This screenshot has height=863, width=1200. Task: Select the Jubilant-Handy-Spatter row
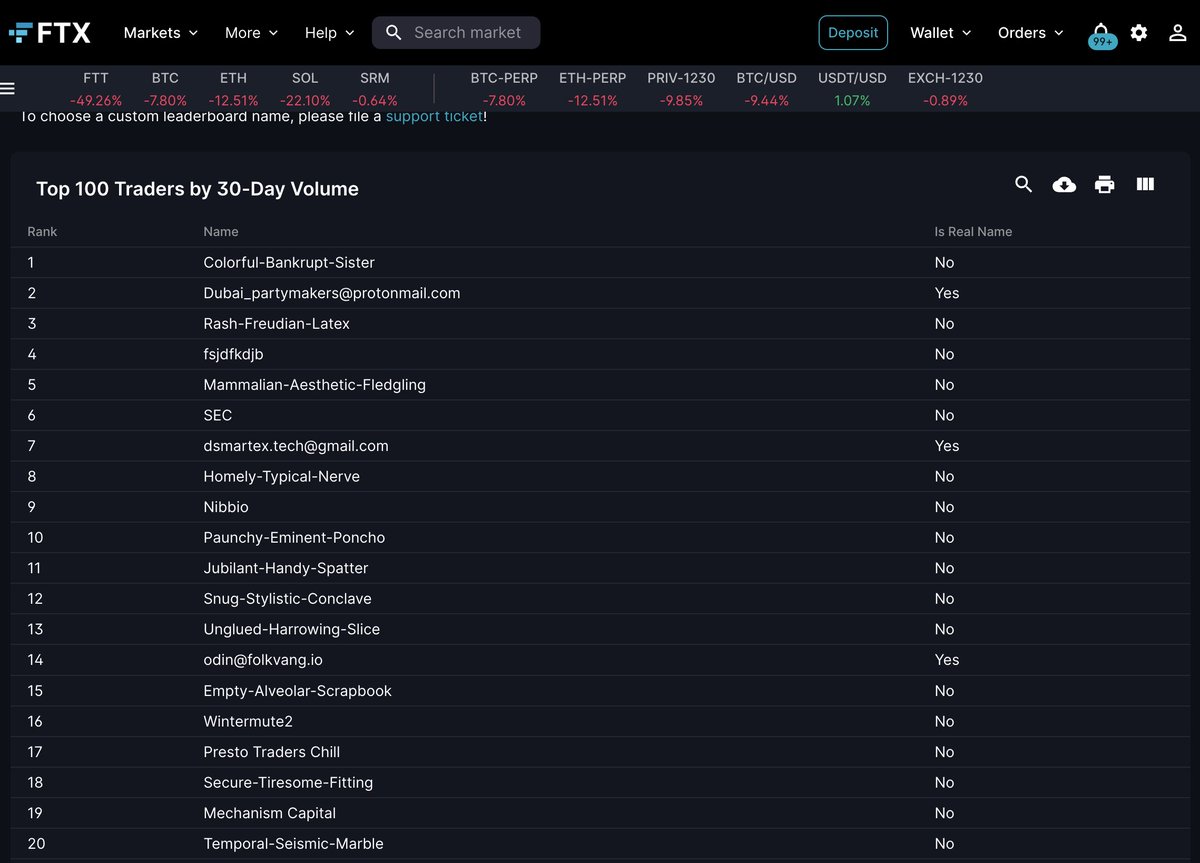[x=600, y=568]
